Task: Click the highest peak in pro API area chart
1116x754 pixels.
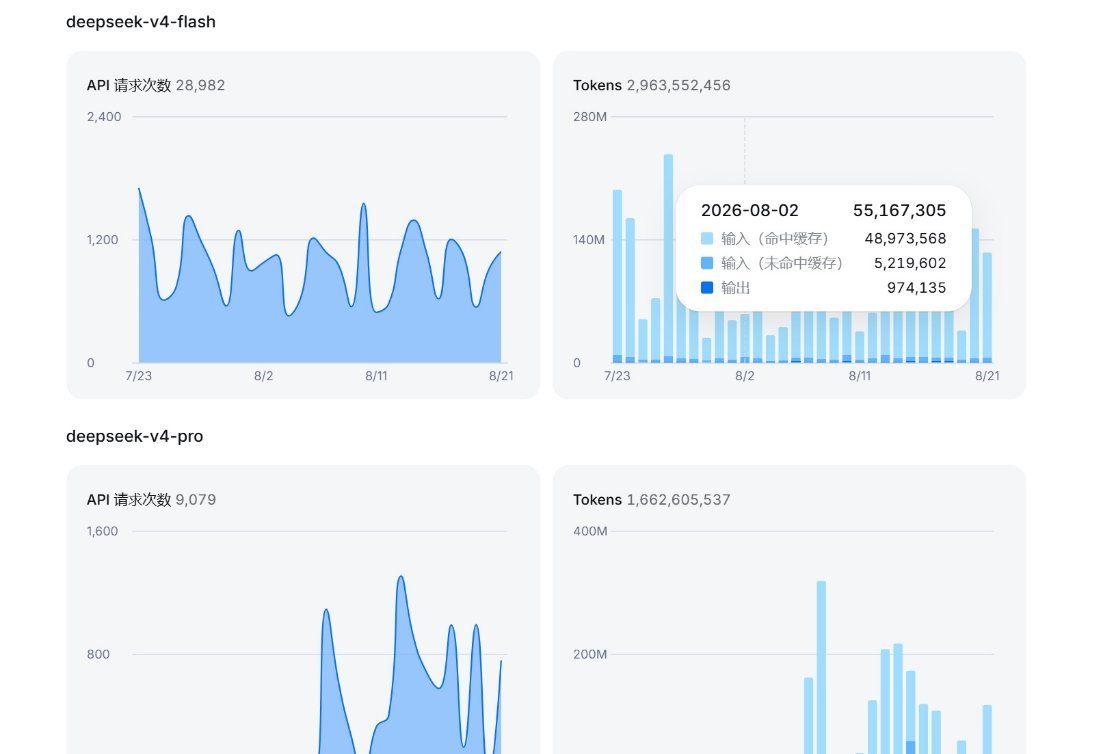Action: 401,577
